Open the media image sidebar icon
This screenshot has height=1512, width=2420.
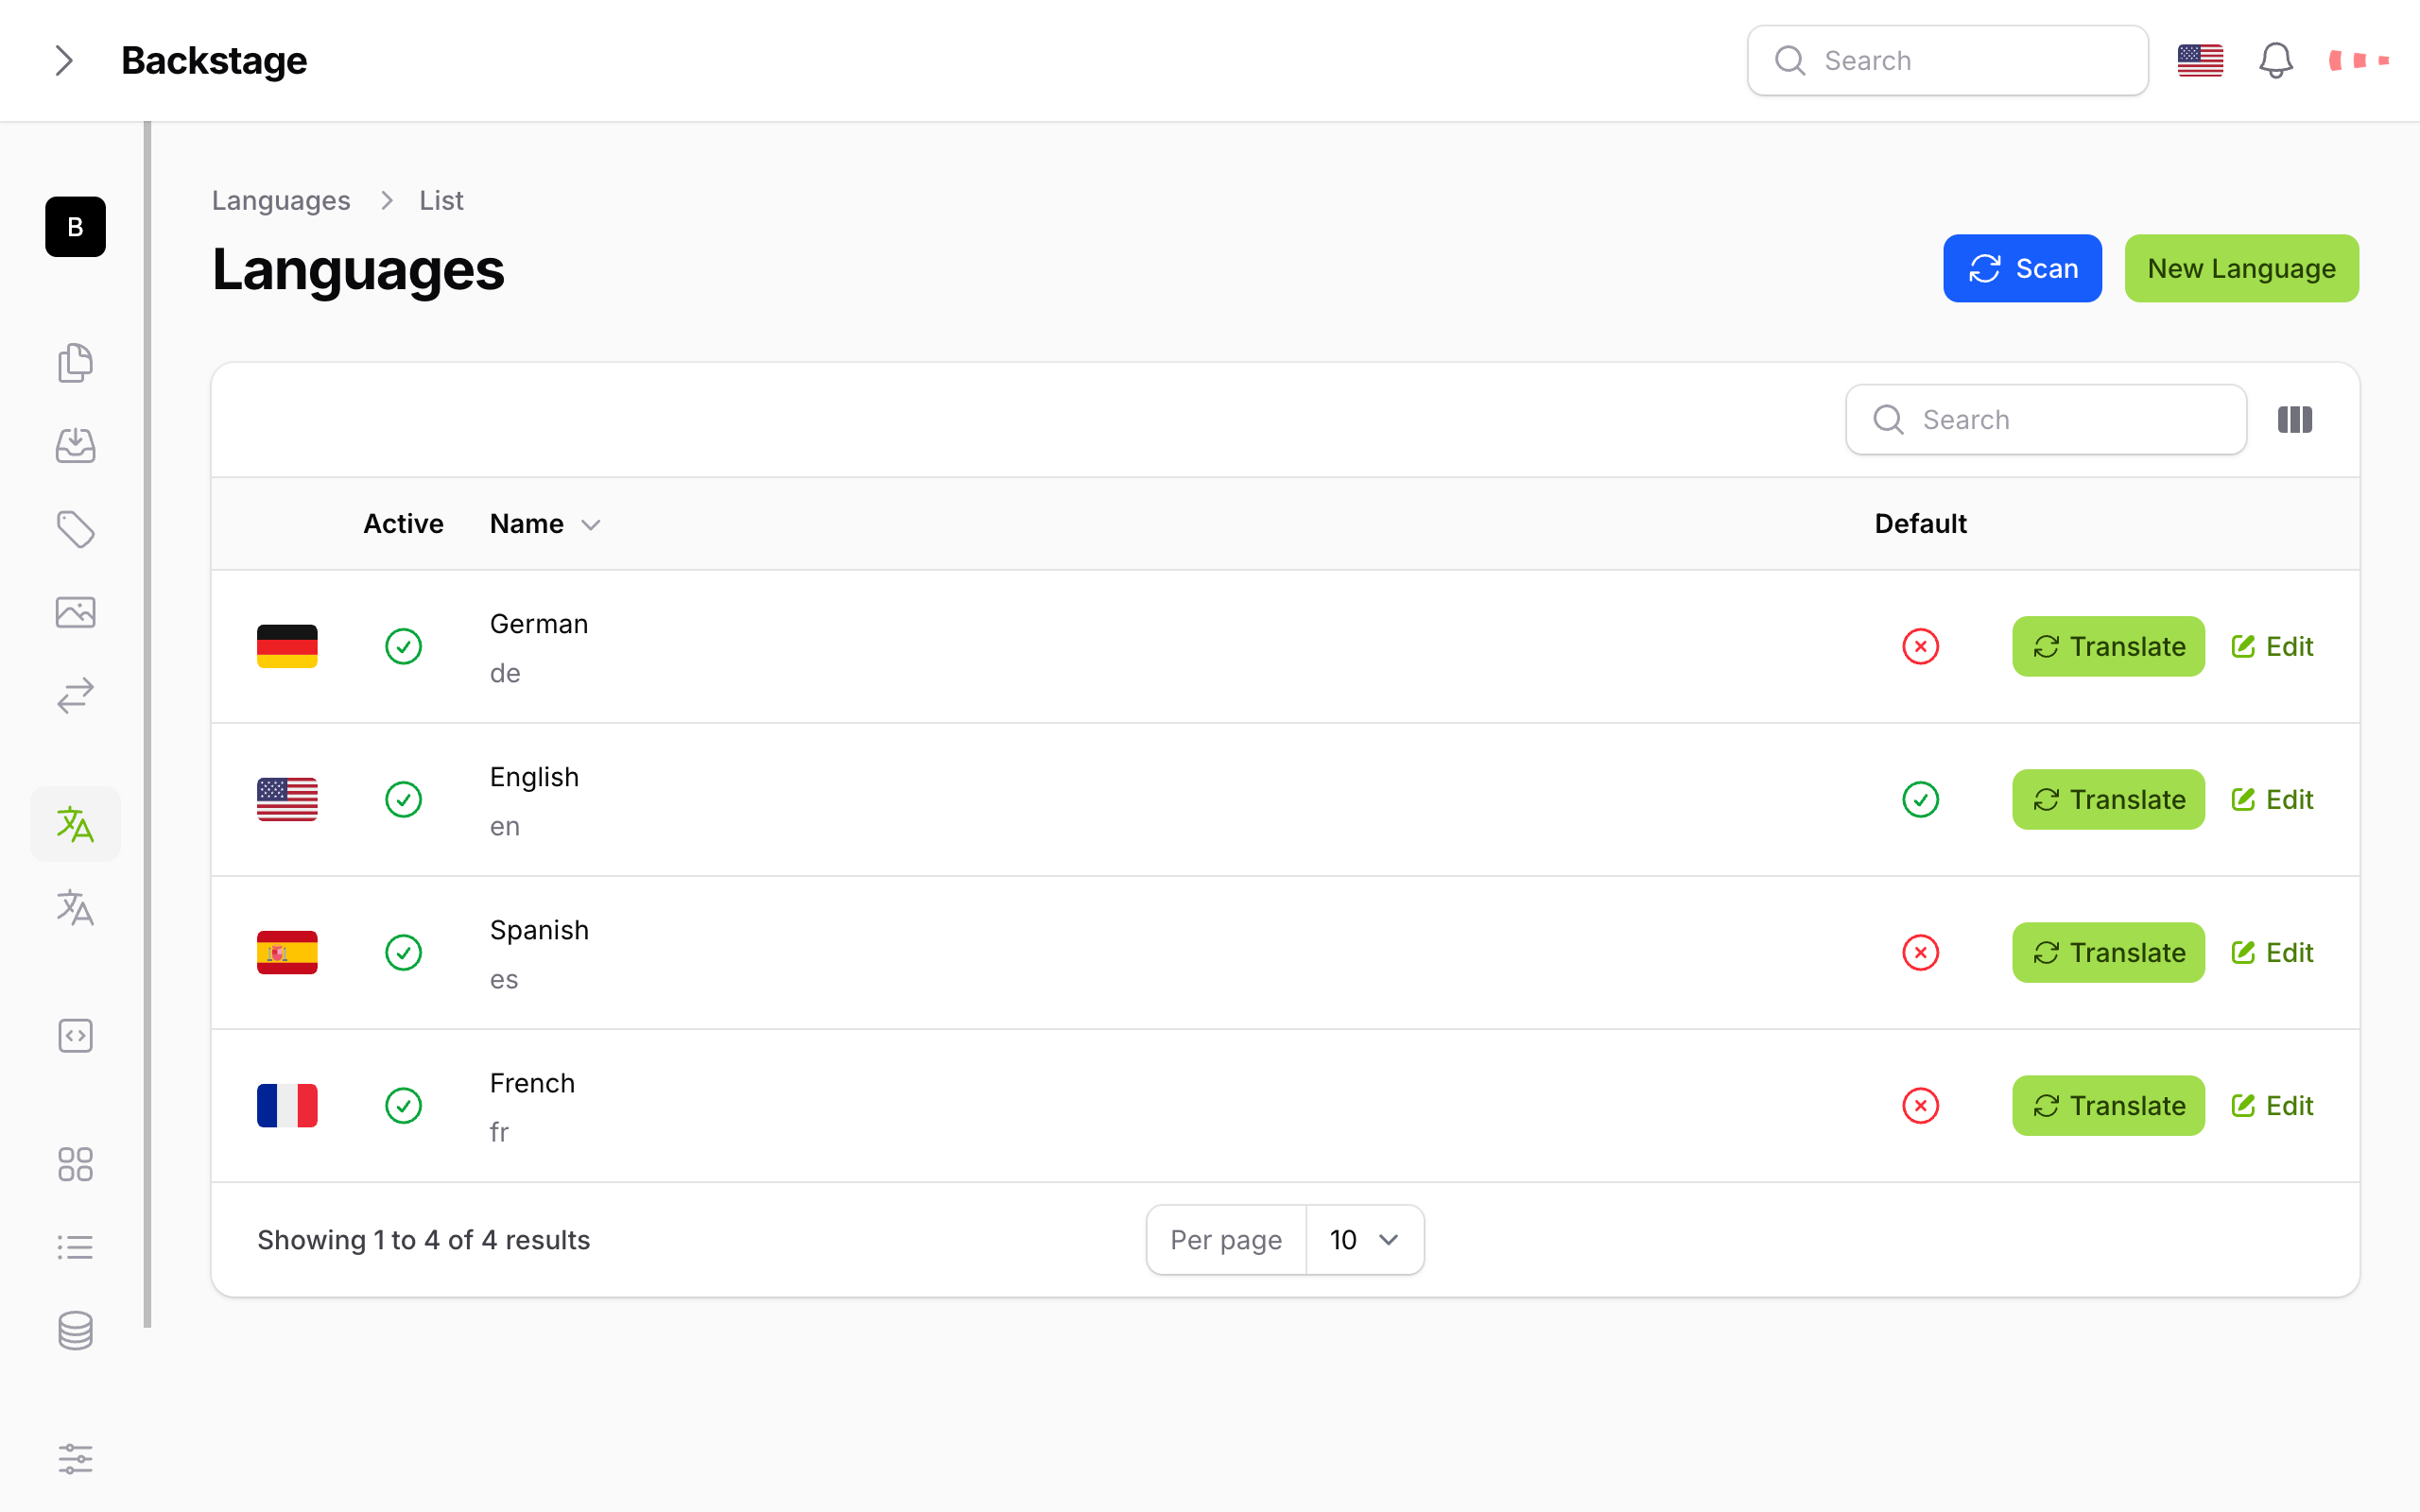tap(75, 612)
